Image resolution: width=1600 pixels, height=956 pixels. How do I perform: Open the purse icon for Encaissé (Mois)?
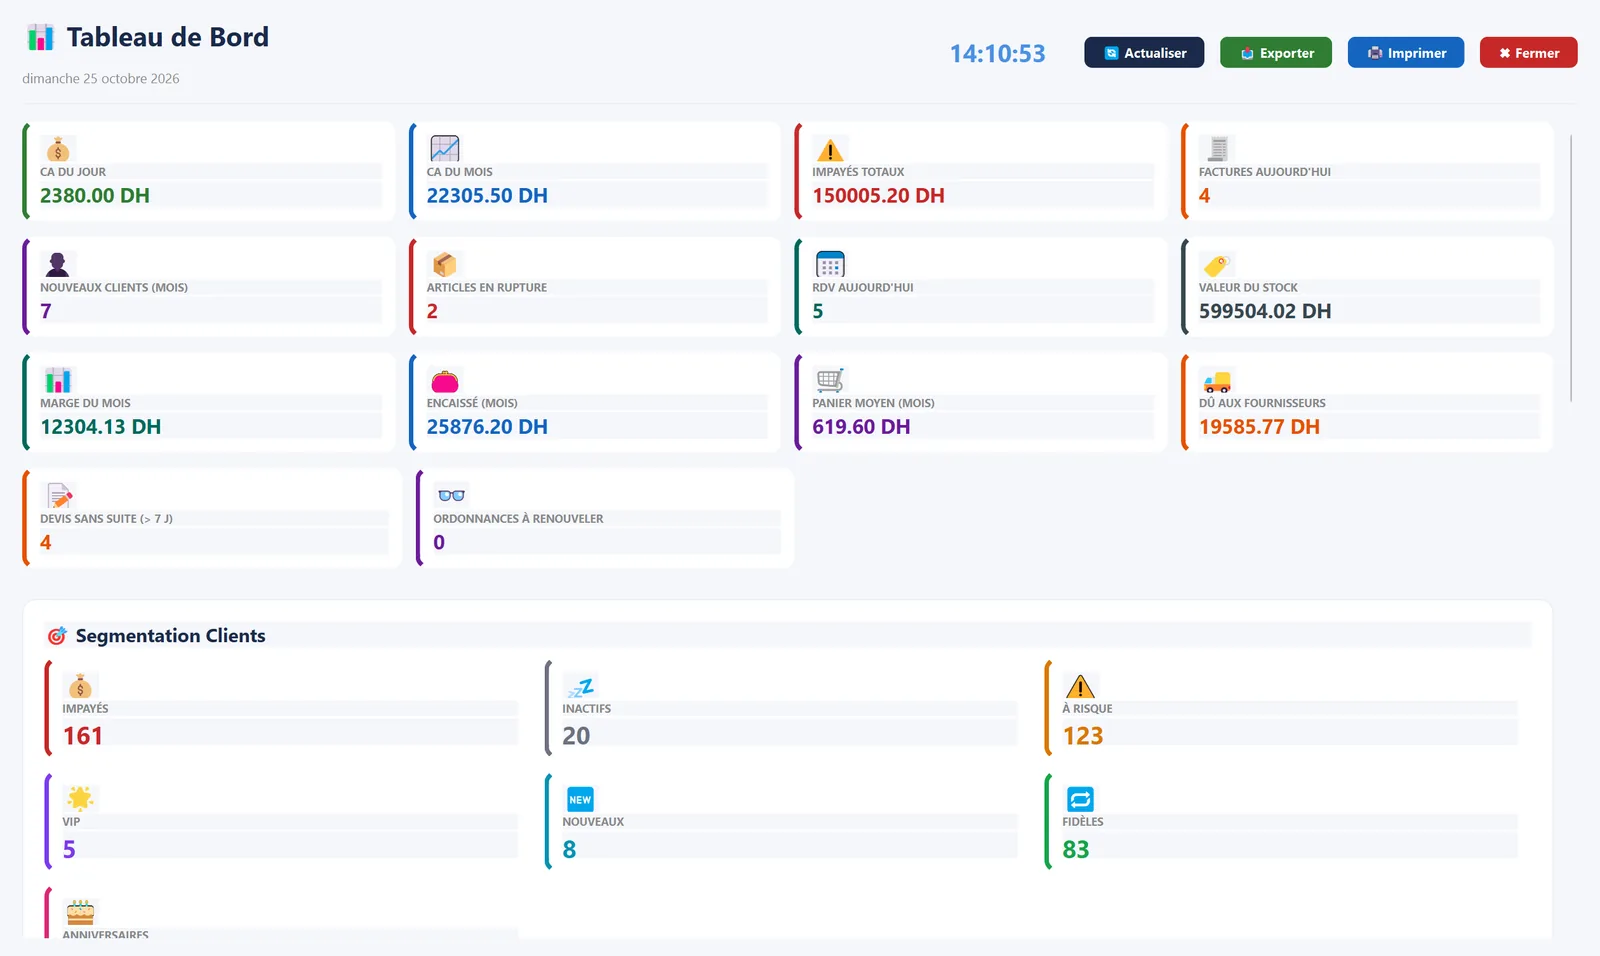445,381
